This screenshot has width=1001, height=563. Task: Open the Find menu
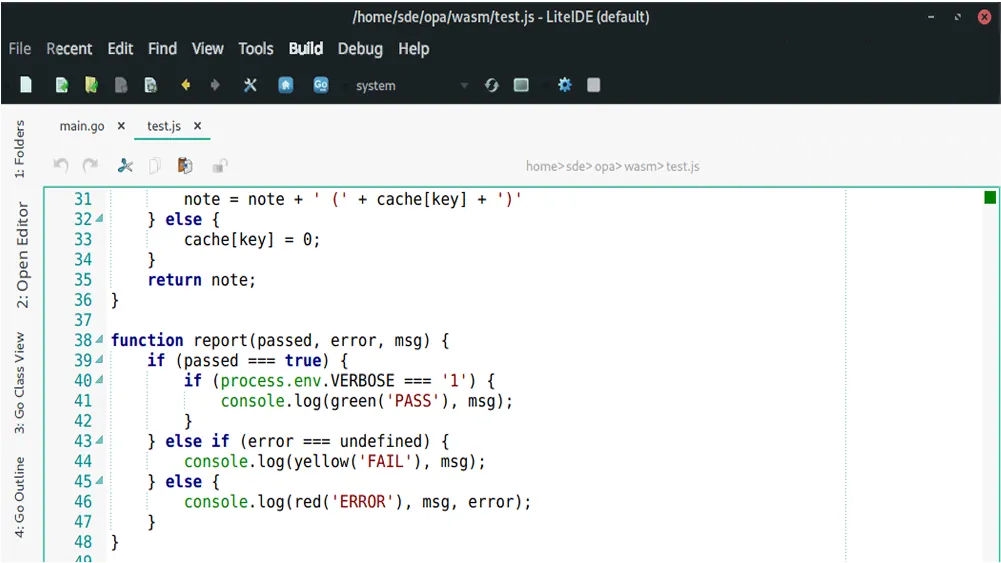[162, 49]
